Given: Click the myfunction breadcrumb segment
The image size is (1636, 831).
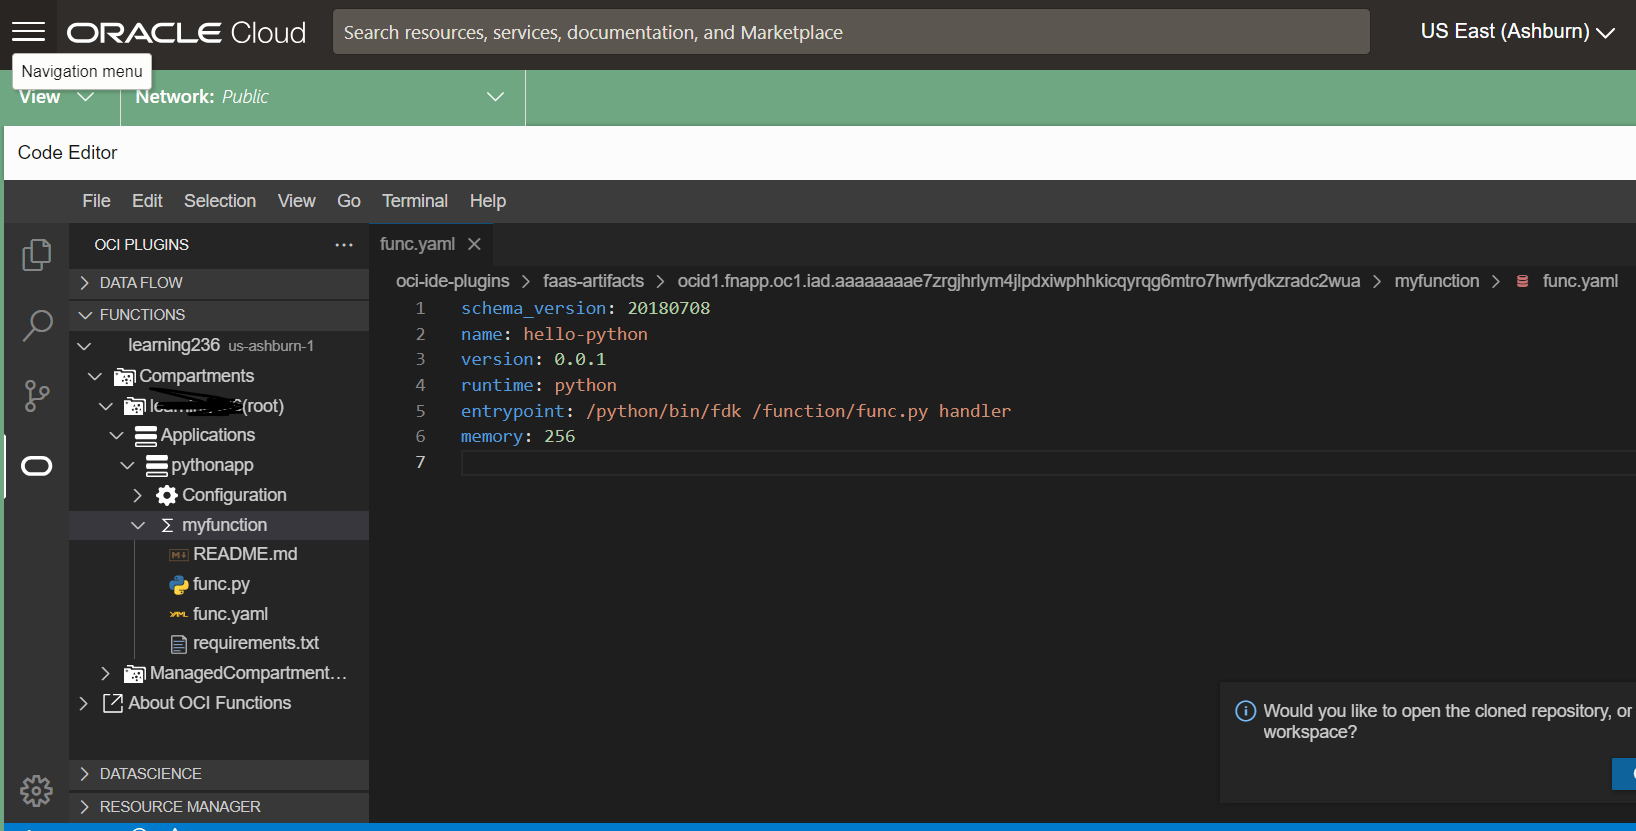Looking at the screenshot, I should 1437,282.
